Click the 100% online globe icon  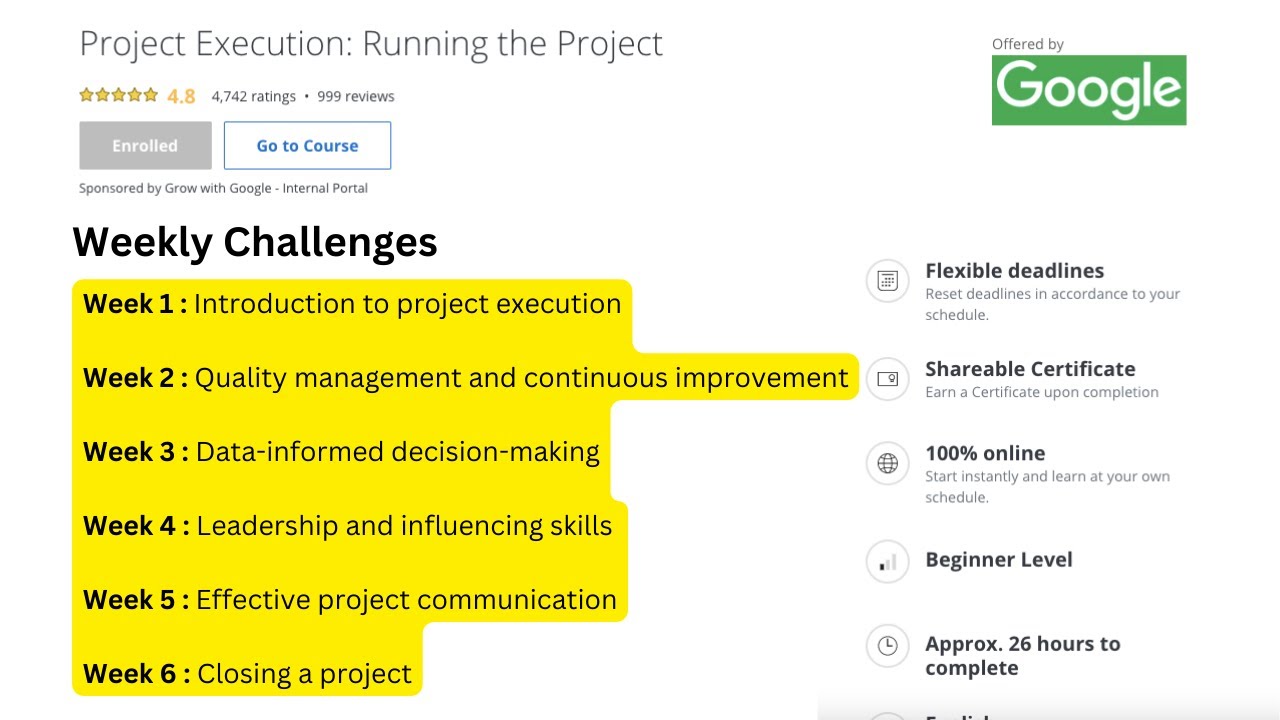click(x=887, y=463)
